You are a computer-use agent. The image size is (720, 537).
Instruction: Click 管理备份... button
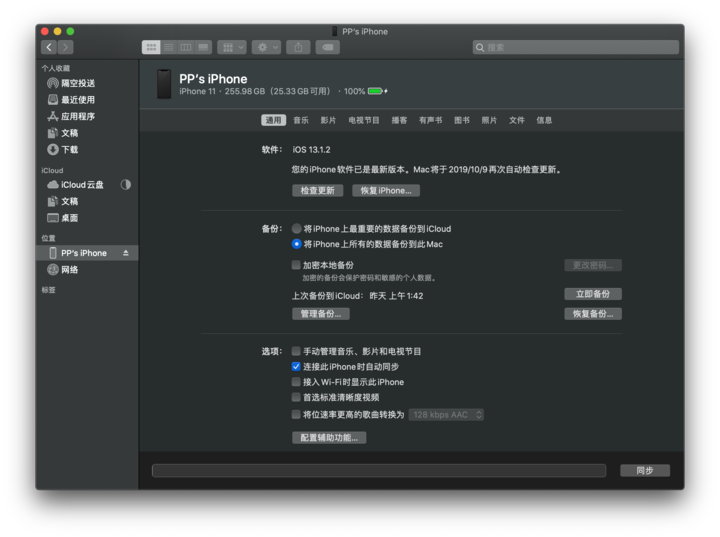321,314
